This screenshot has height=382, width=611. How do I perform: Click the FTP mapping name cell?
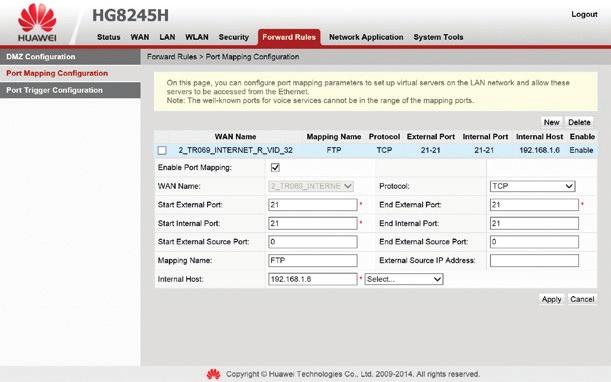click(x=334, y=150)
